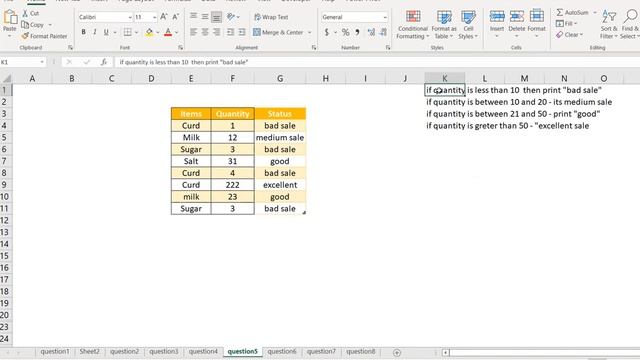This screenshot has width=640, height=360.
Task: Align text left
Action: [x=193, y=32]
